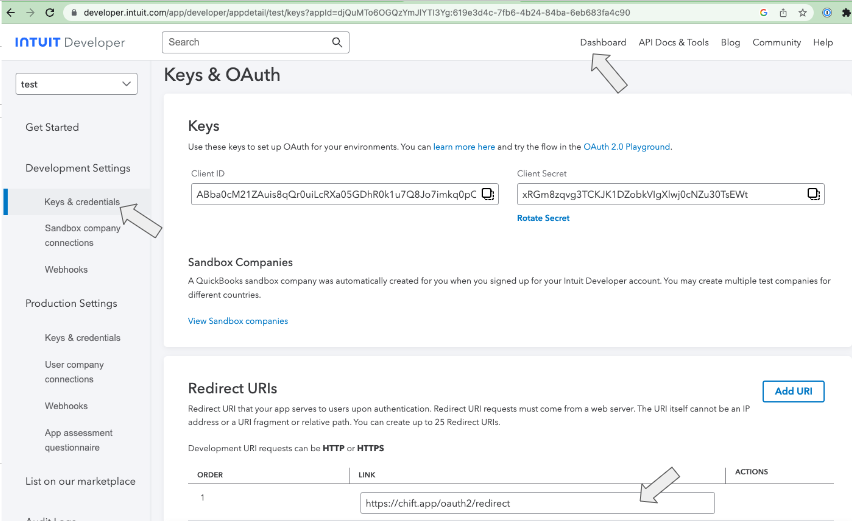The image size is (852, 521).
Task: Select Get Started in the sidebar
Action: (52, 127)
